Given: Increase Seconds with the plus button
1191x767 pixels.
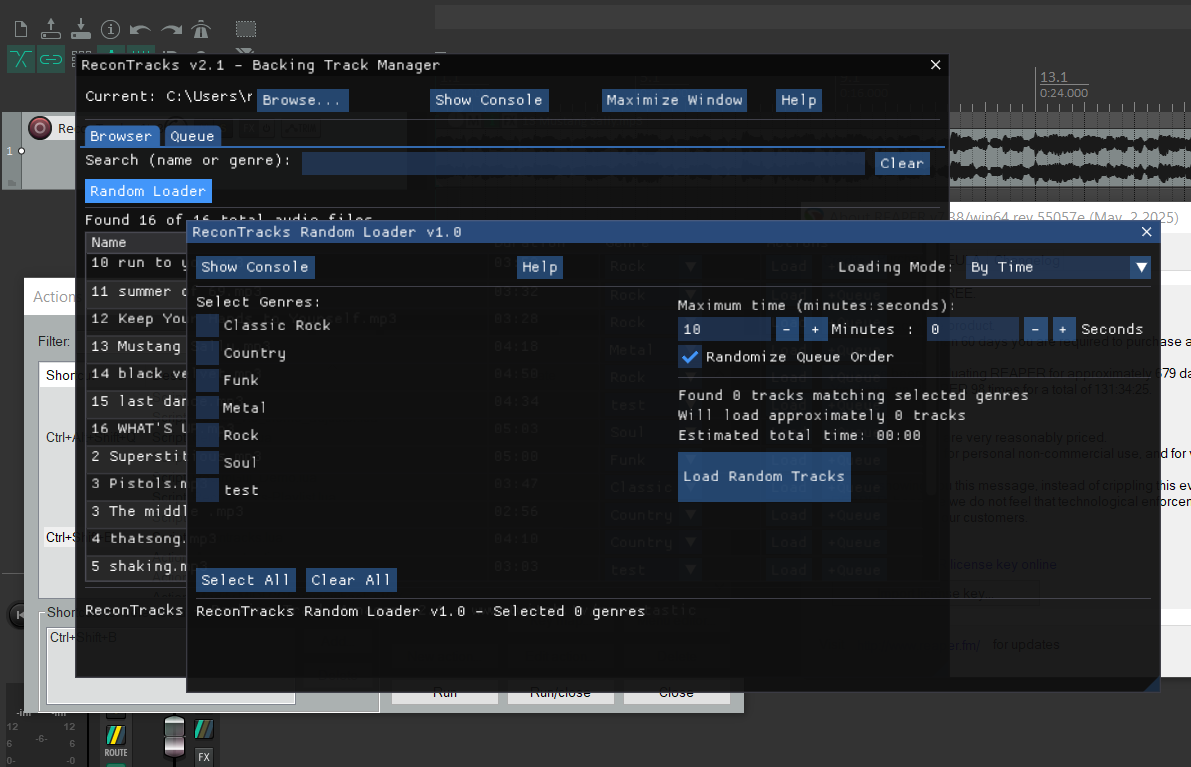Looking at the screenshot, I should [x=1063, y=330].
